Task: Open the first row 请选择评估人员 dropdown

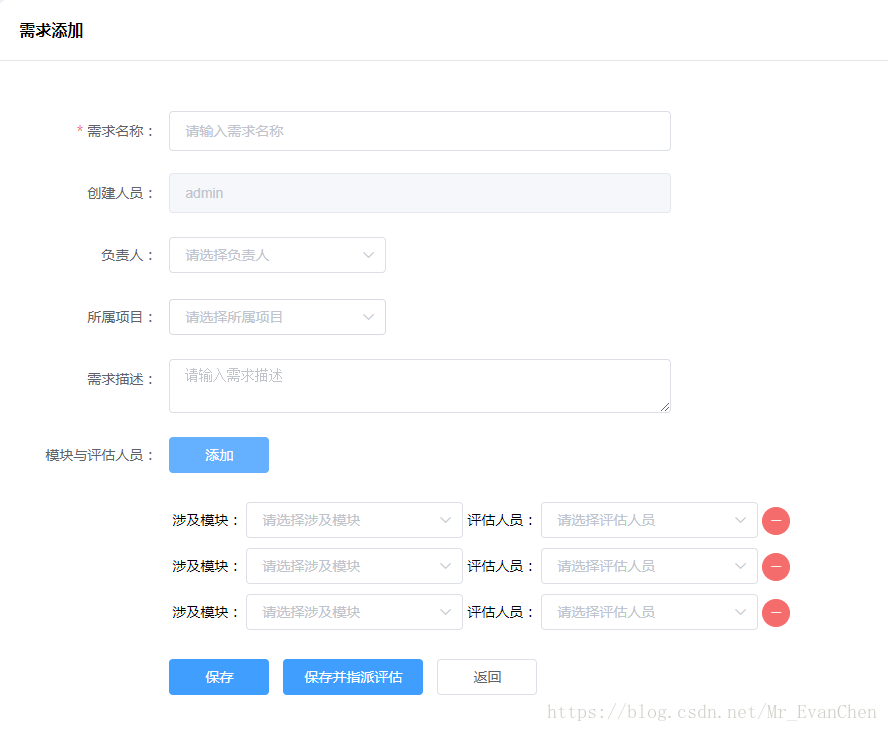Action: point(649,520)
